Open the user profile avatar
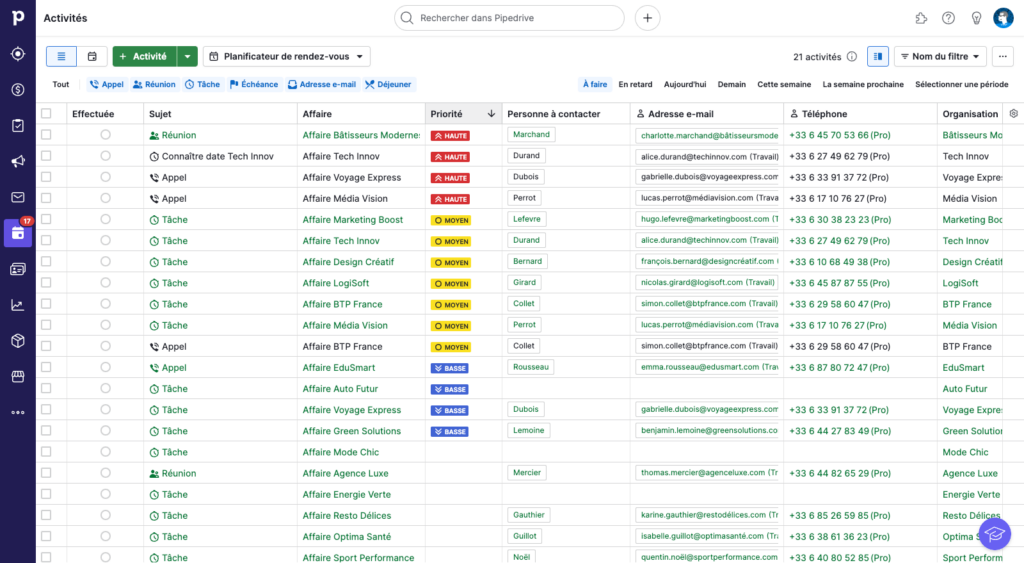This screenshot has width=1024, height=563. click(1003, 18)
